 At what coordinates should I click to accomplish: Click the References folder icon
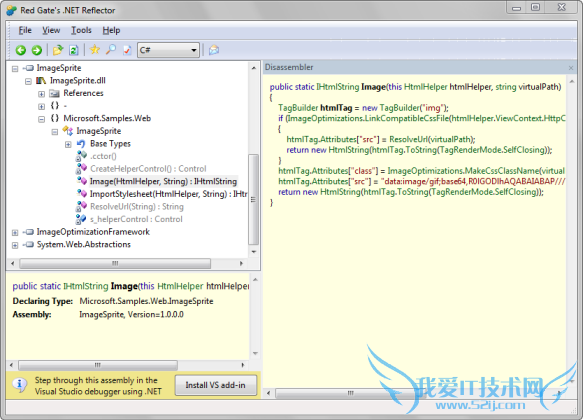coord(55,93)
